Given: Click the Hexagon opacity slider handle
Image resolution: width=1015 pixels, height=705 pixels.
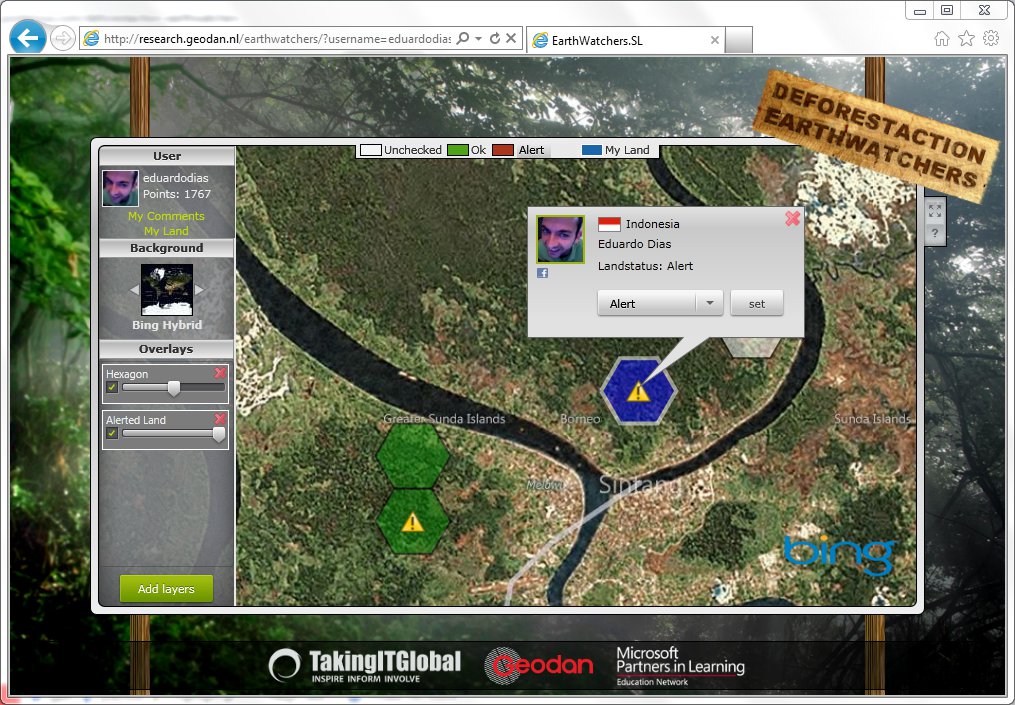Looking at the screenshot, I should [x=174, y=388].
